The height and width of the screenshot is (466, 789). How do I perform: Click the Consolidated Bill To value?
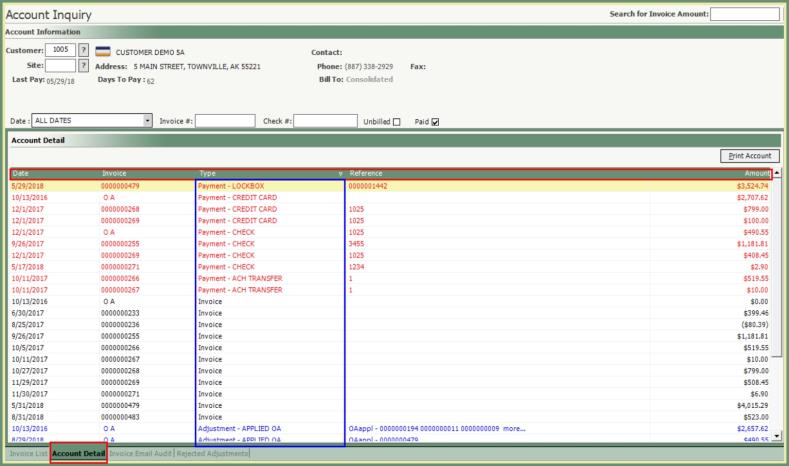pos(369,80)
